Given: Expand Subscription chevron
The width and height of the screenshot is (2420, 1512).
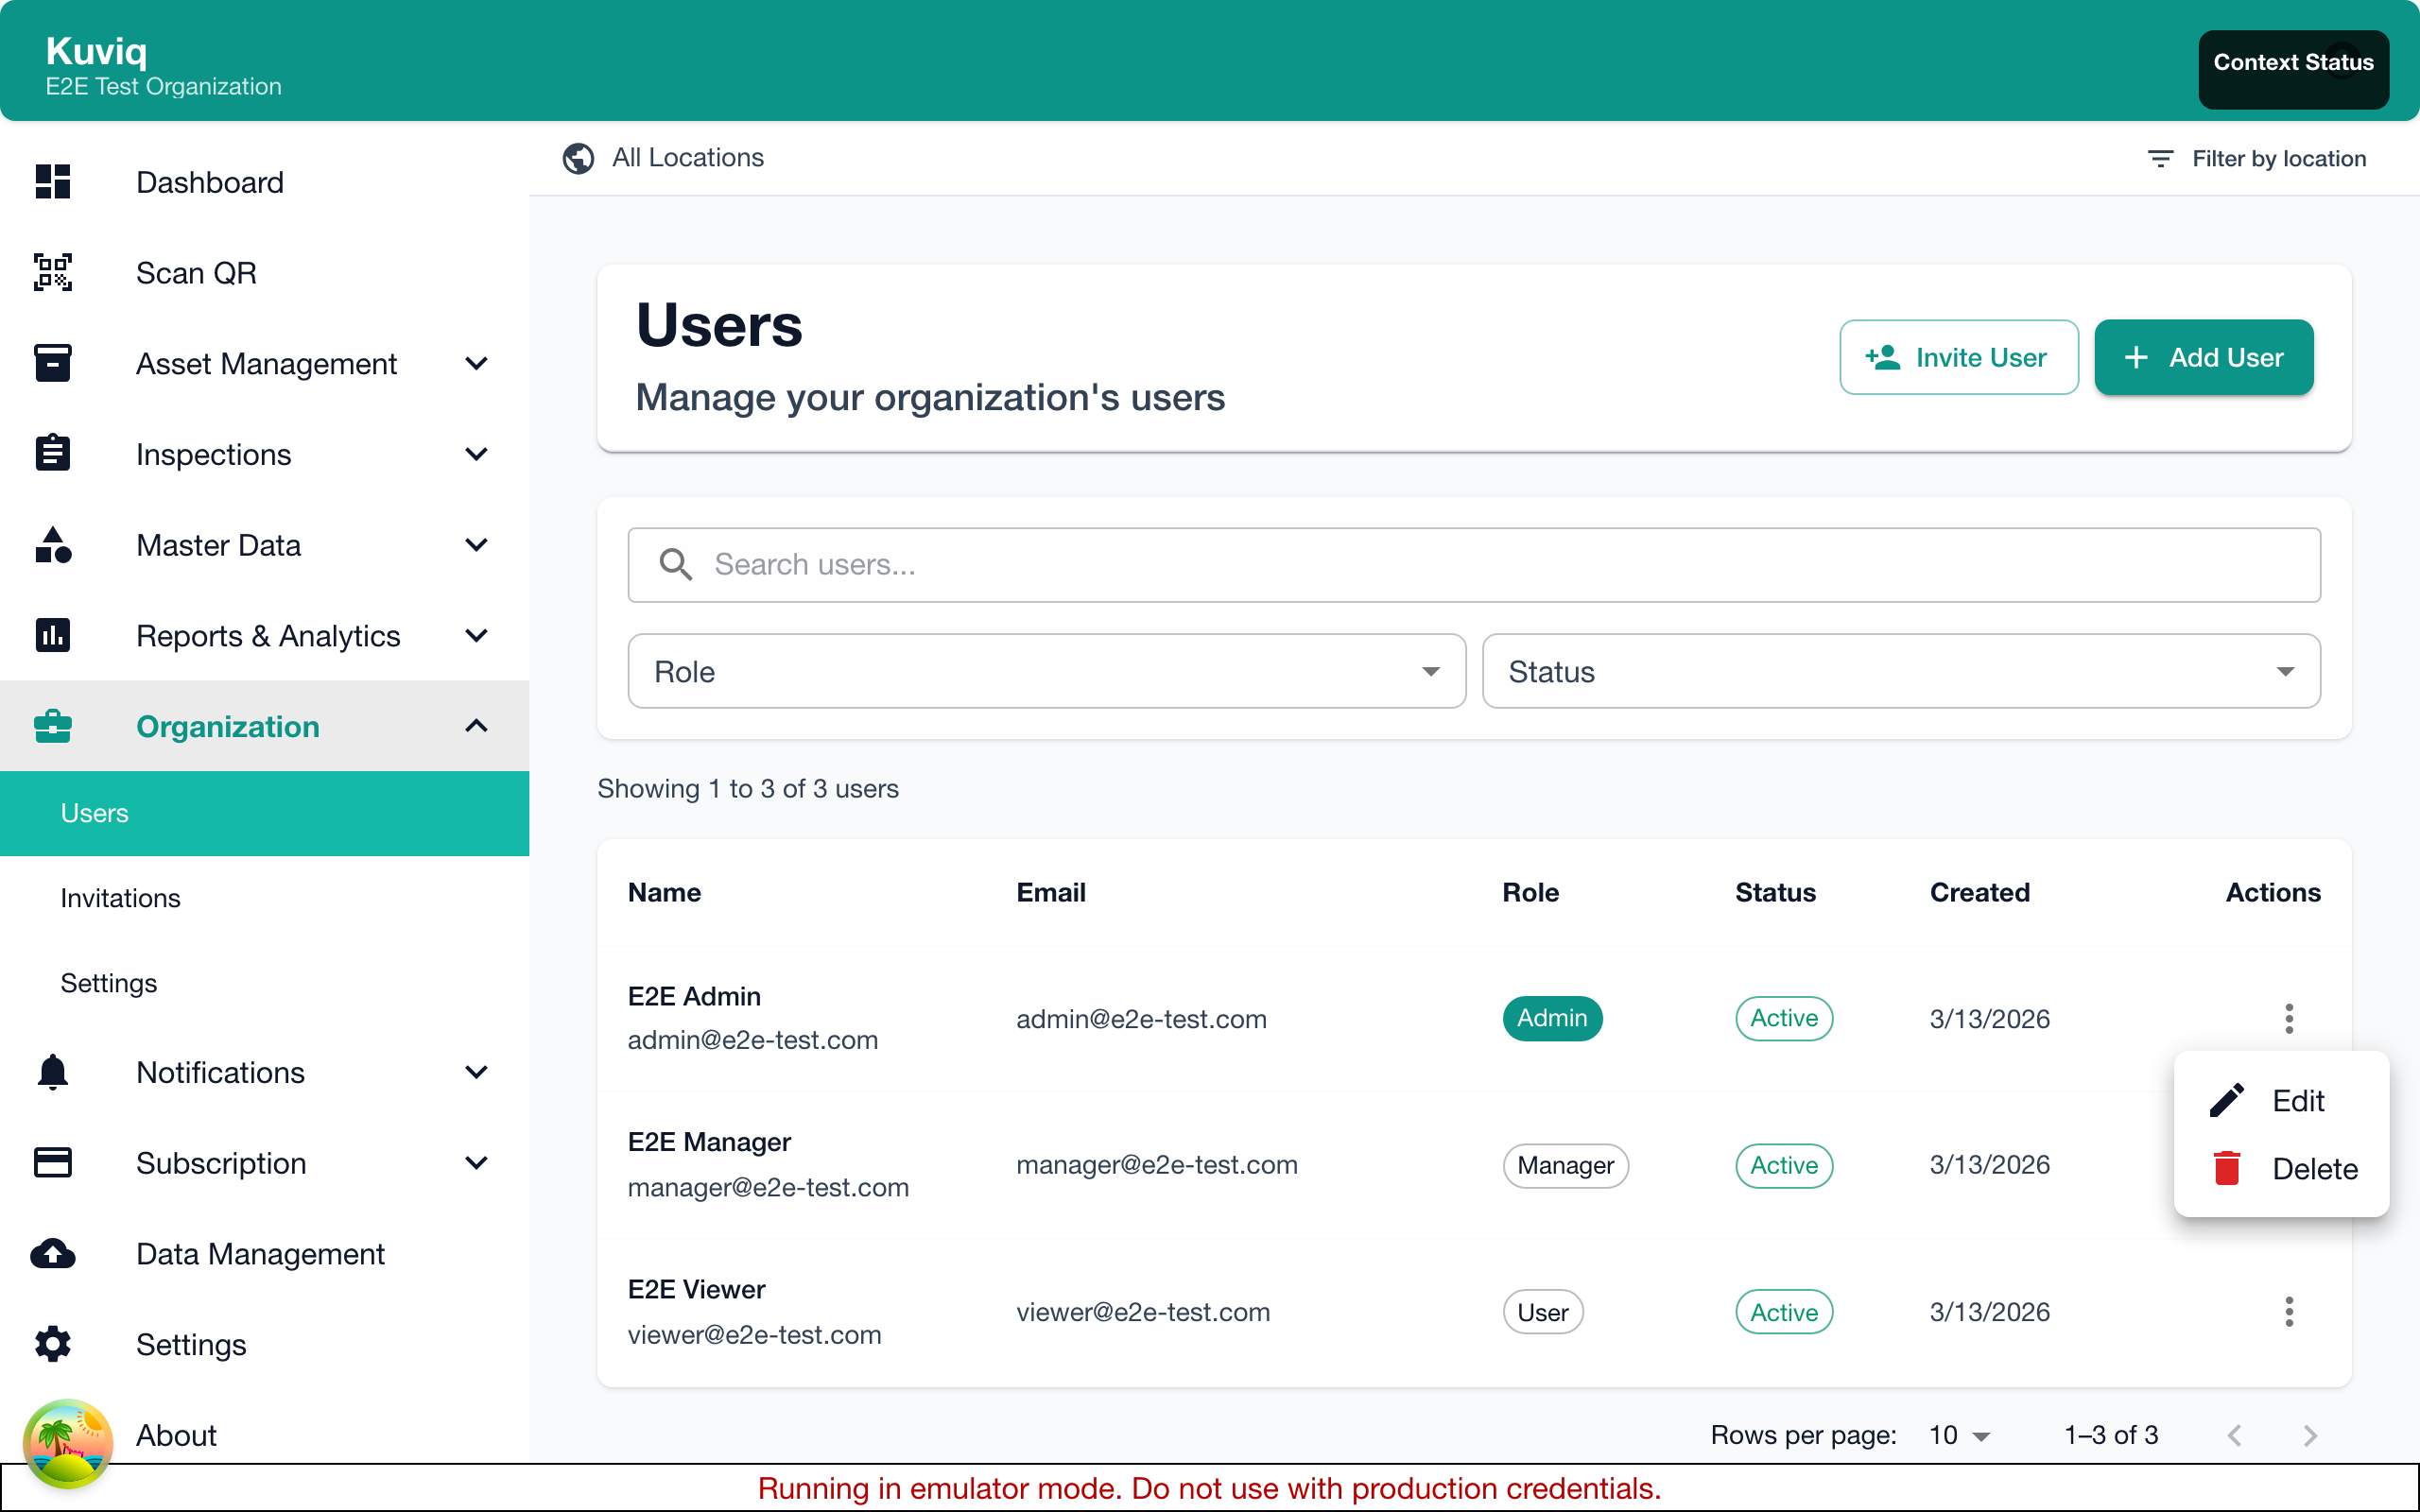Looking at the screenshot, I should (x=477, y=1163).
